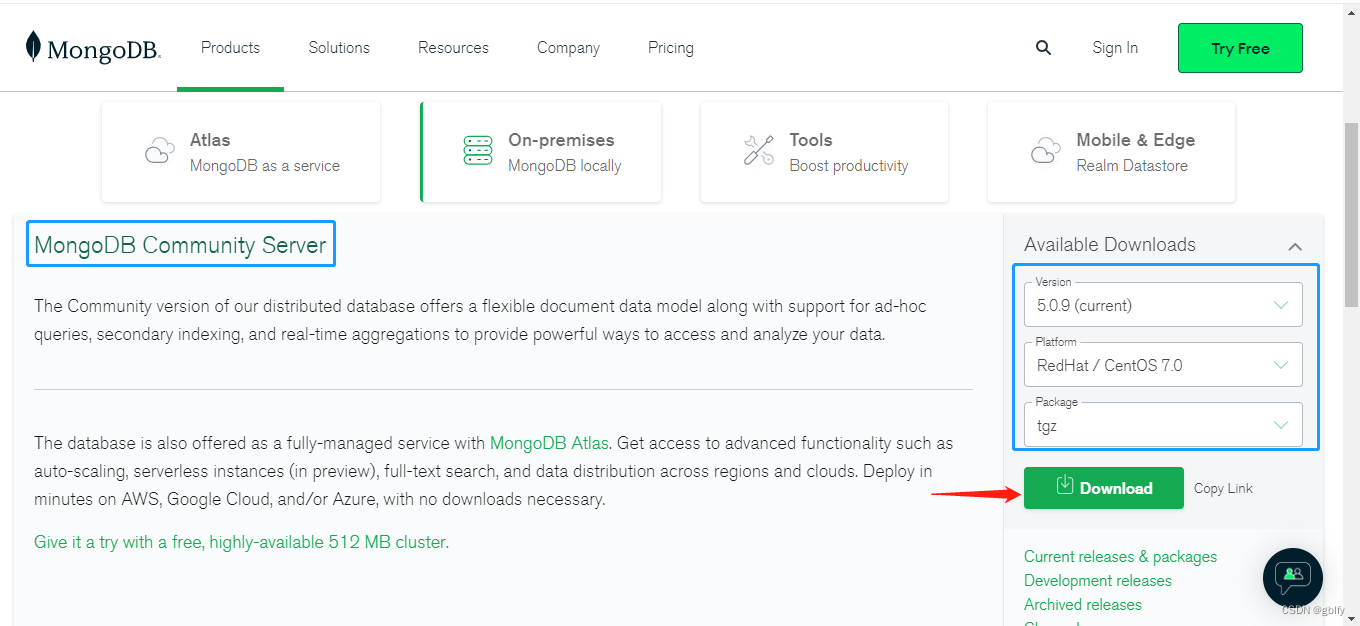1360x626 pixels.
Task: Click Copy Link next to Download
Action: (1223, 488)
